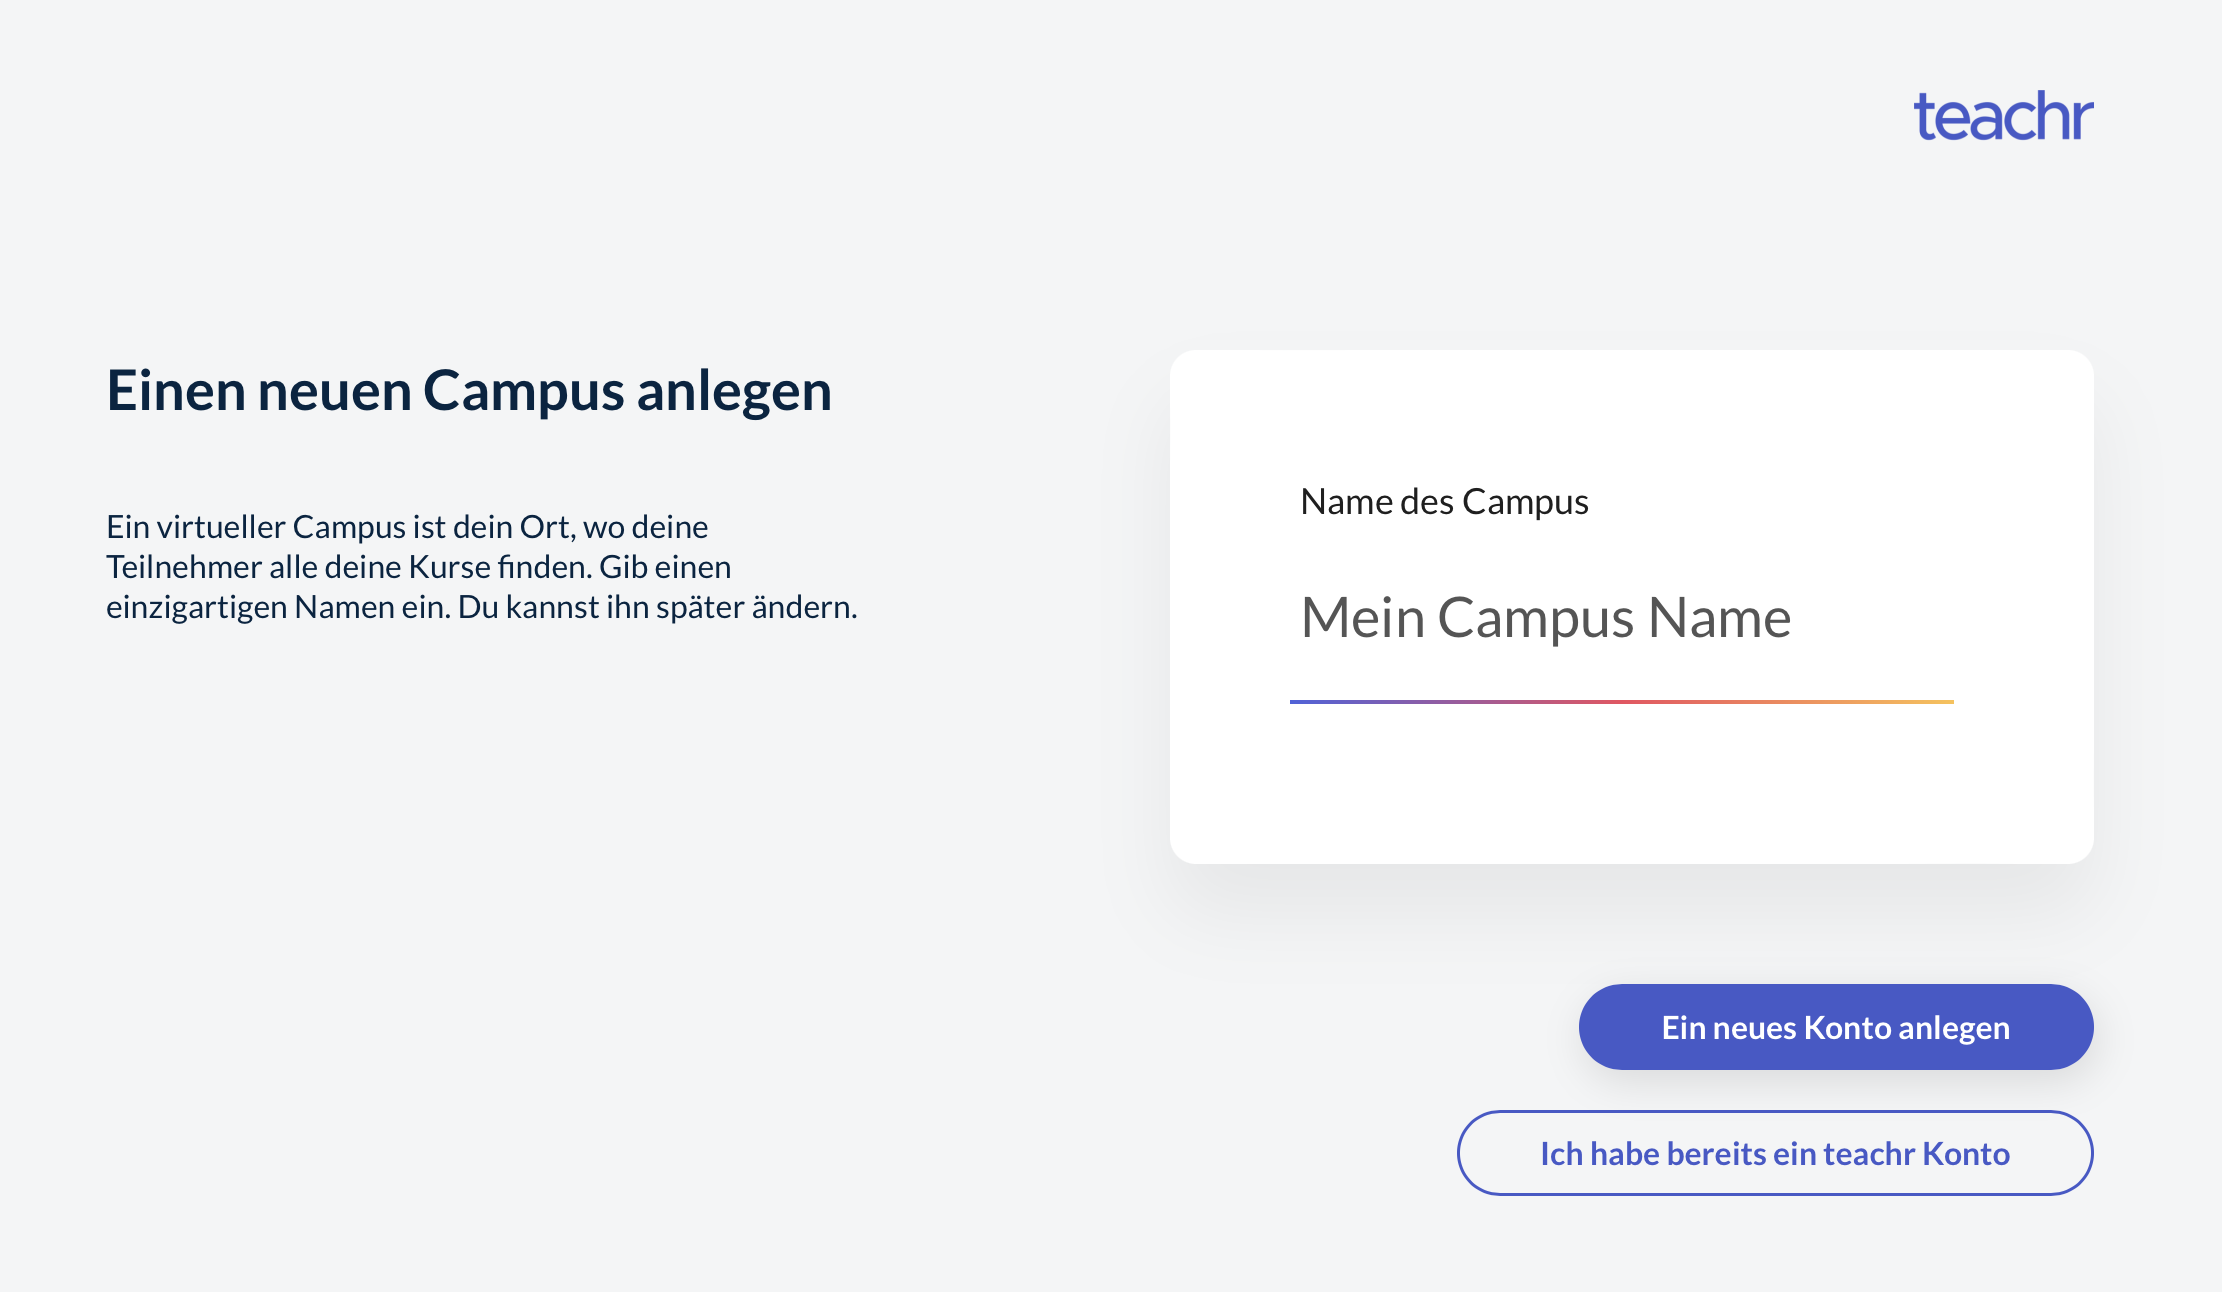Click the word "Mein" in the placeholder text
The image size is (2222, 1292).
(1362, 618)
